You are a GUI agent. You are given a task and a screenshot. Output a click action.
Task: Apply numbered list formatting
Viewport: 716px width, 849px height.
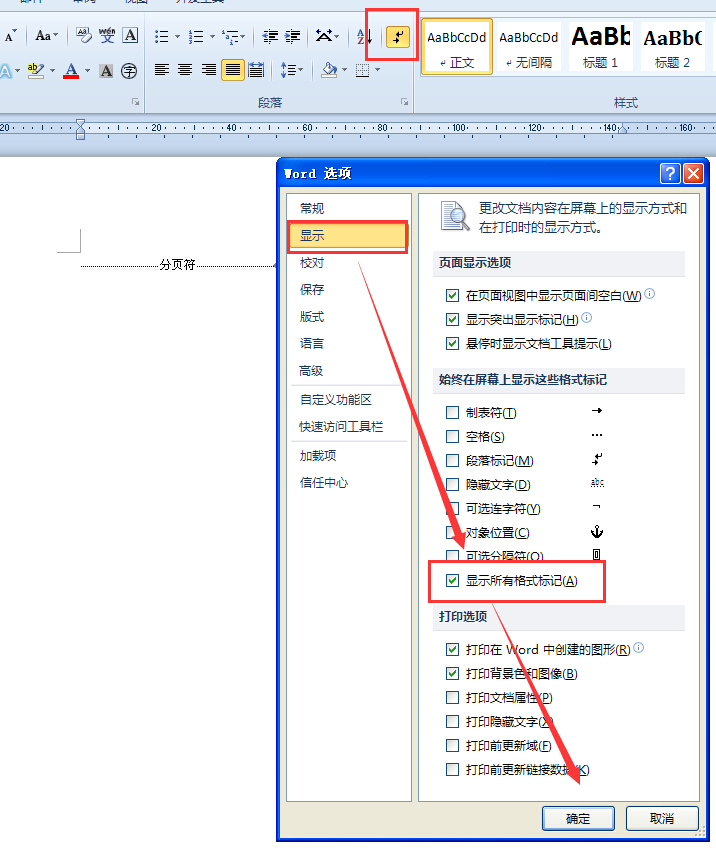196,37
